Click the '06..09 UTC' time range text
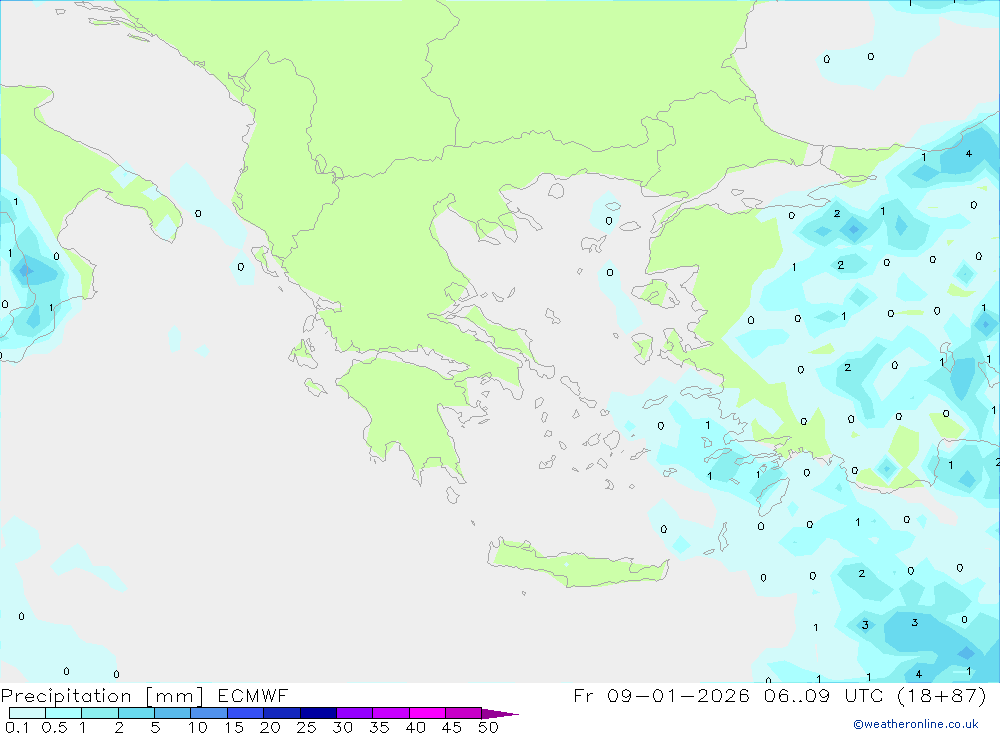 (x=823, y=695)
